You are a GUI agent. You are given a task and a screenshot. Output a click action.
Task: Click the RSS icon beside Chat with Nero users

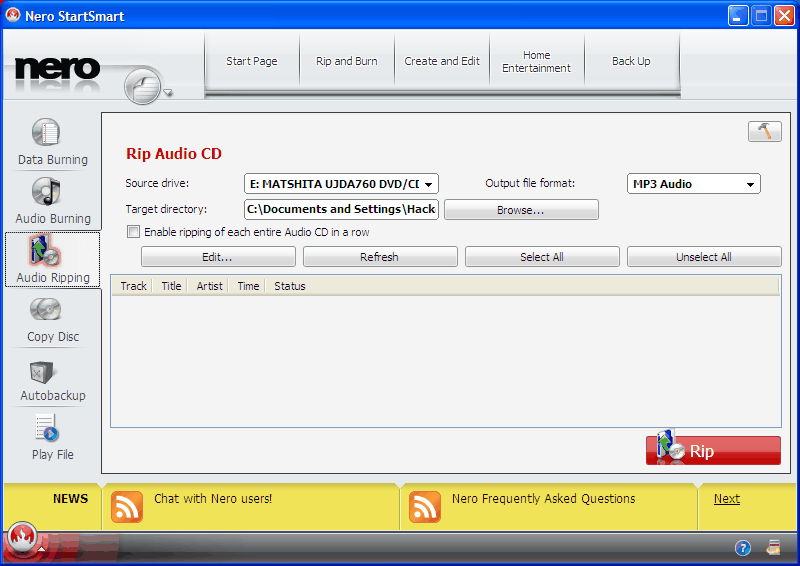(127, 507)
